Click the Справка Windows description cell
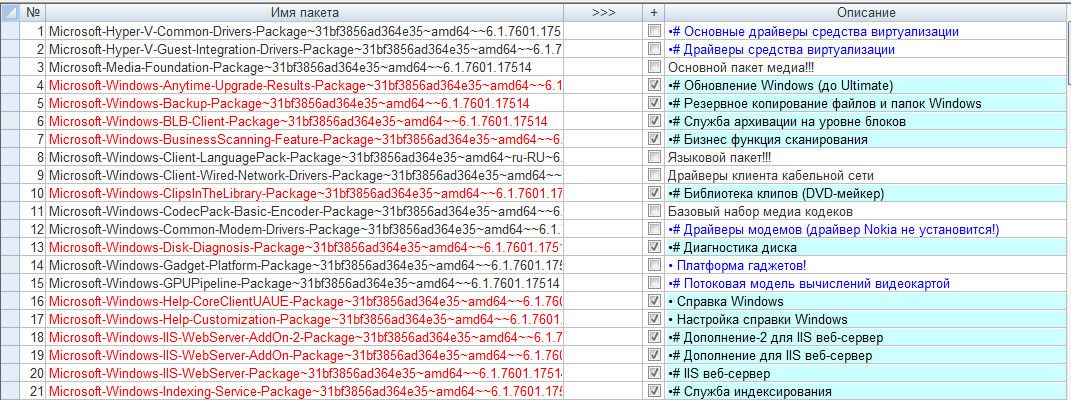Screen dimensions: 1071x400 [867, 301]
